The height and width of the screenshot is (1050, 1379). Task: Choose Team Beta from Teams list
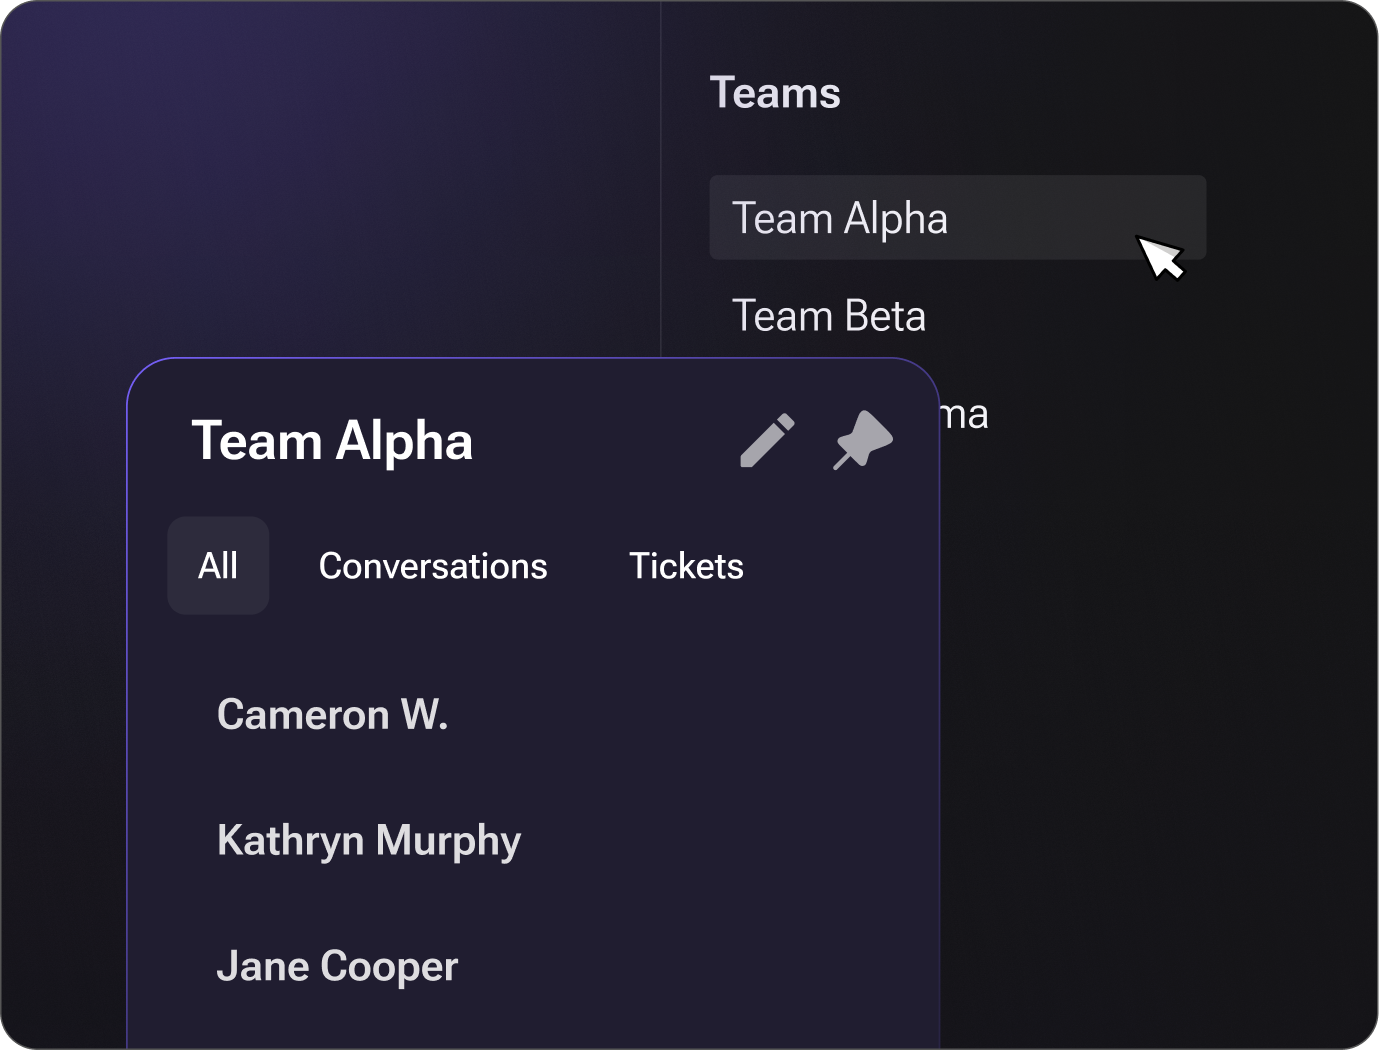pos(829,316)
